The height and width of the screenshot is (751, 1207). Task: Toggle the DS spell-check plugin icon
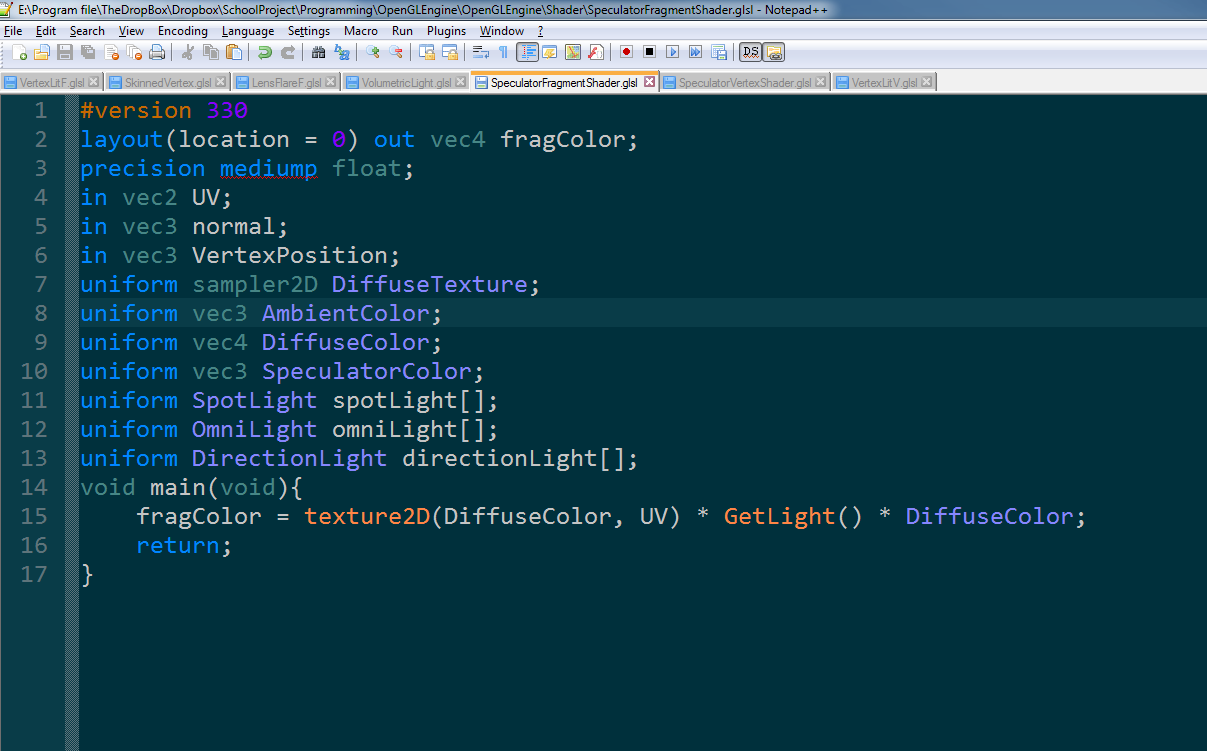(x=750, y=52)
